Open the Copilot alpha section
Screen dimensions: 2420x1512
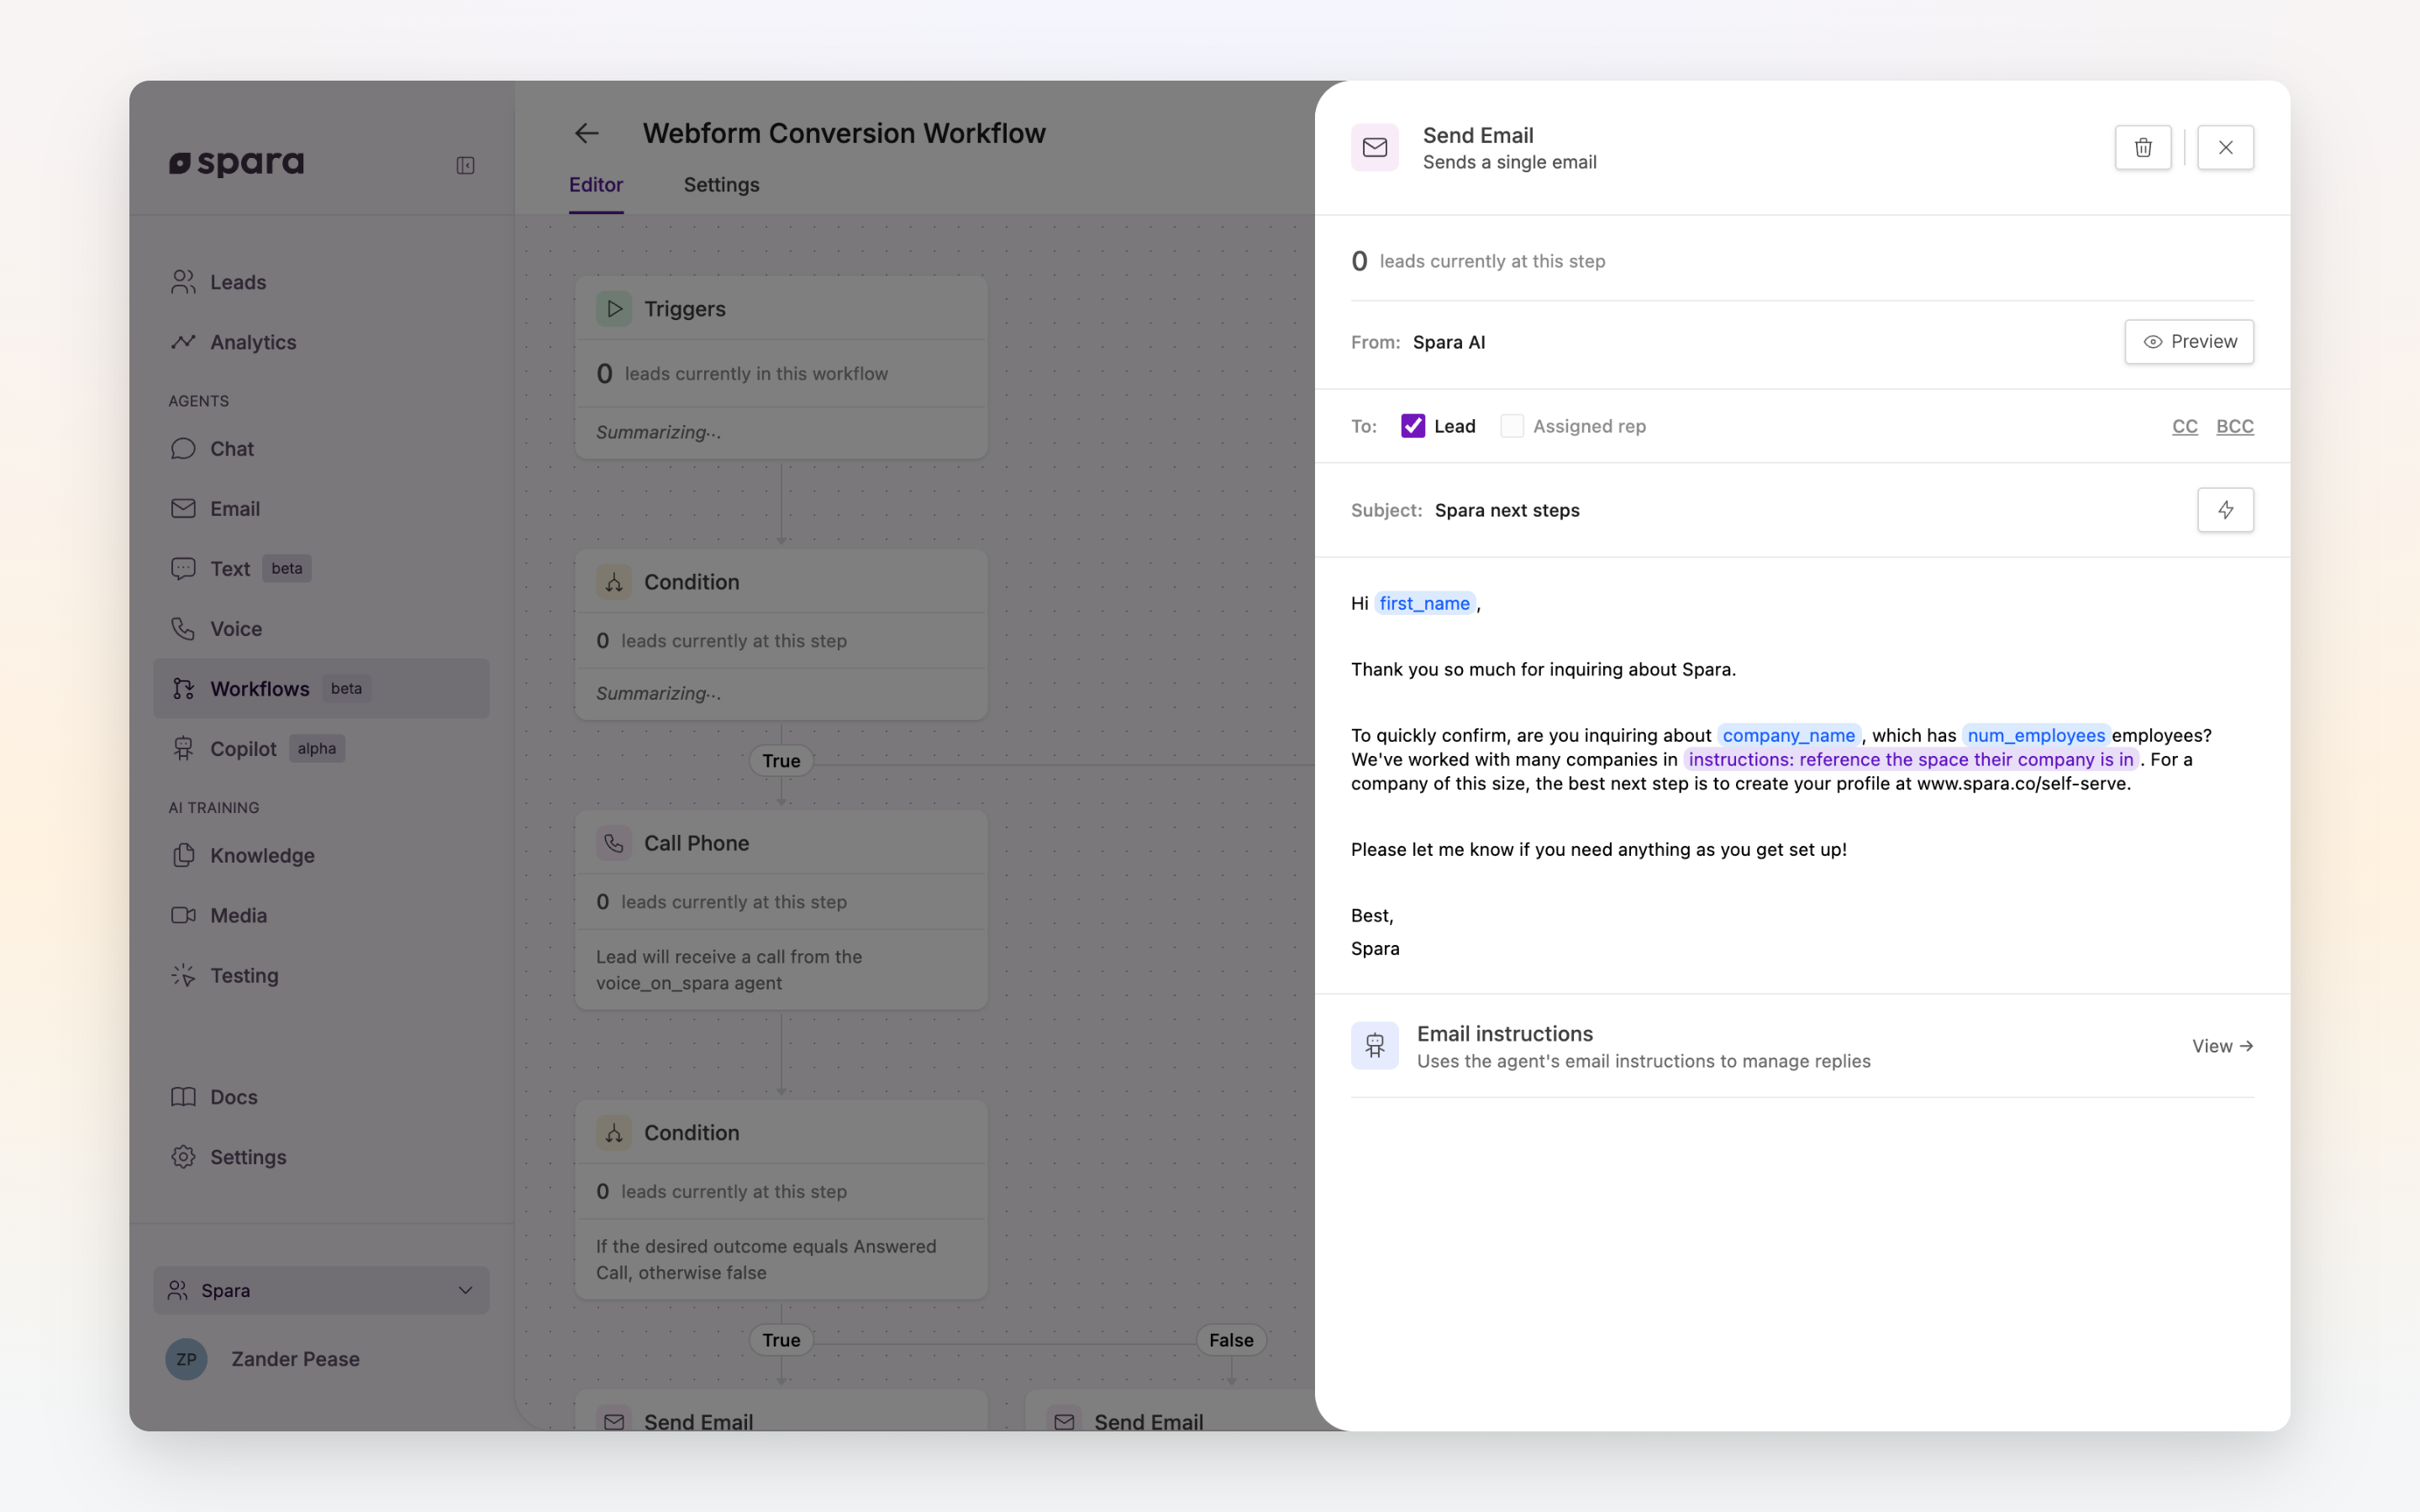[x=243, y=749]
